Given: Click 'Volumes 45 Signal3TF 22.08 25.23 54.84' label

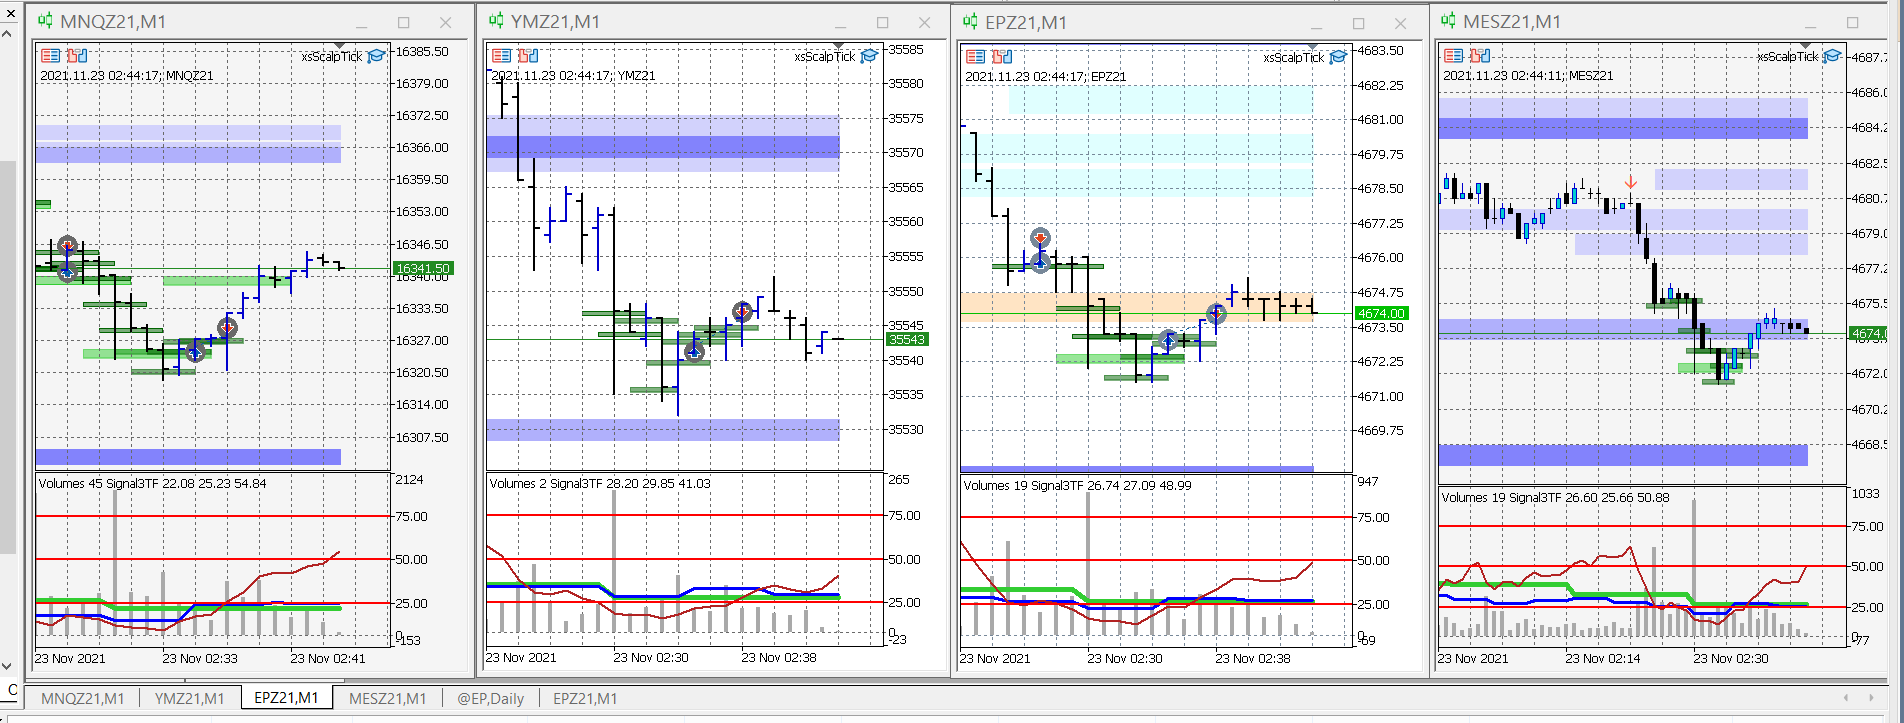Looking at the screenshot, I should click(x=153, y=483).
